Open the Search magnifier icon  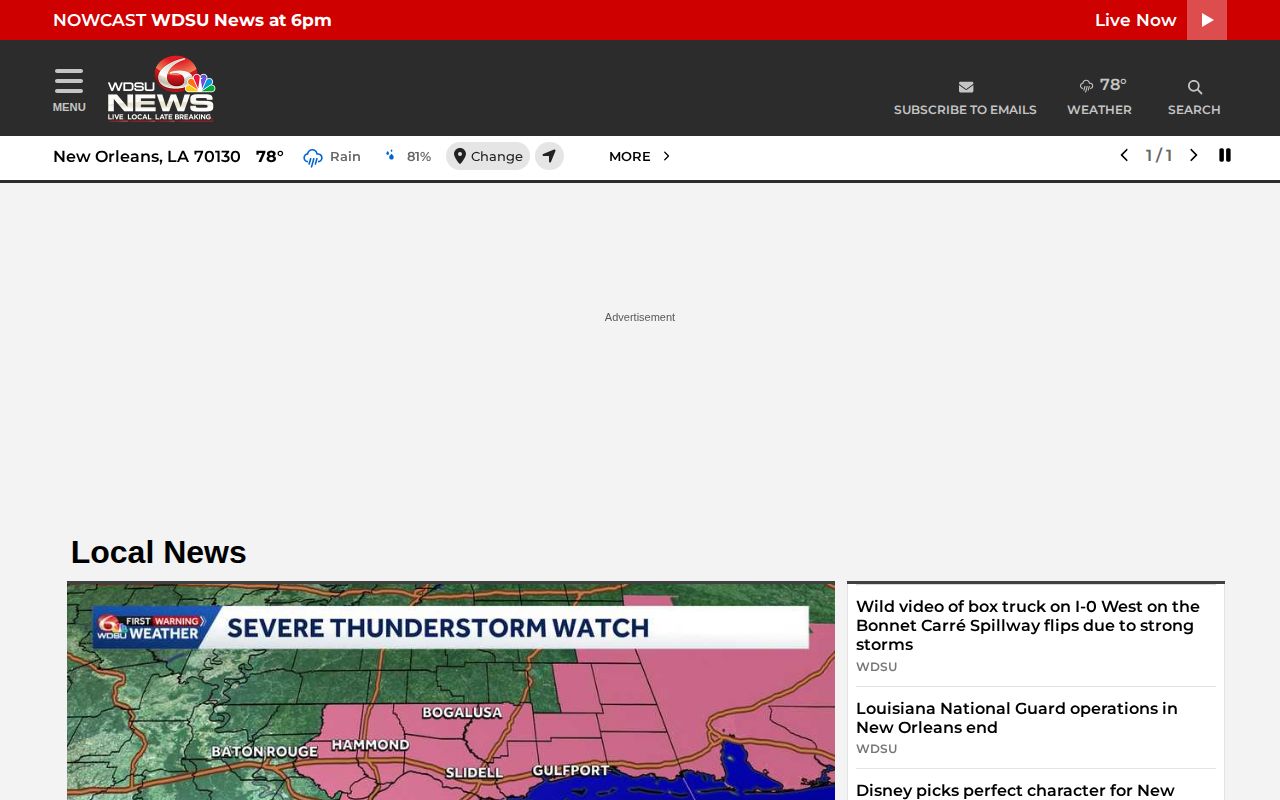pyautogui.click(x=1194, y=87)
